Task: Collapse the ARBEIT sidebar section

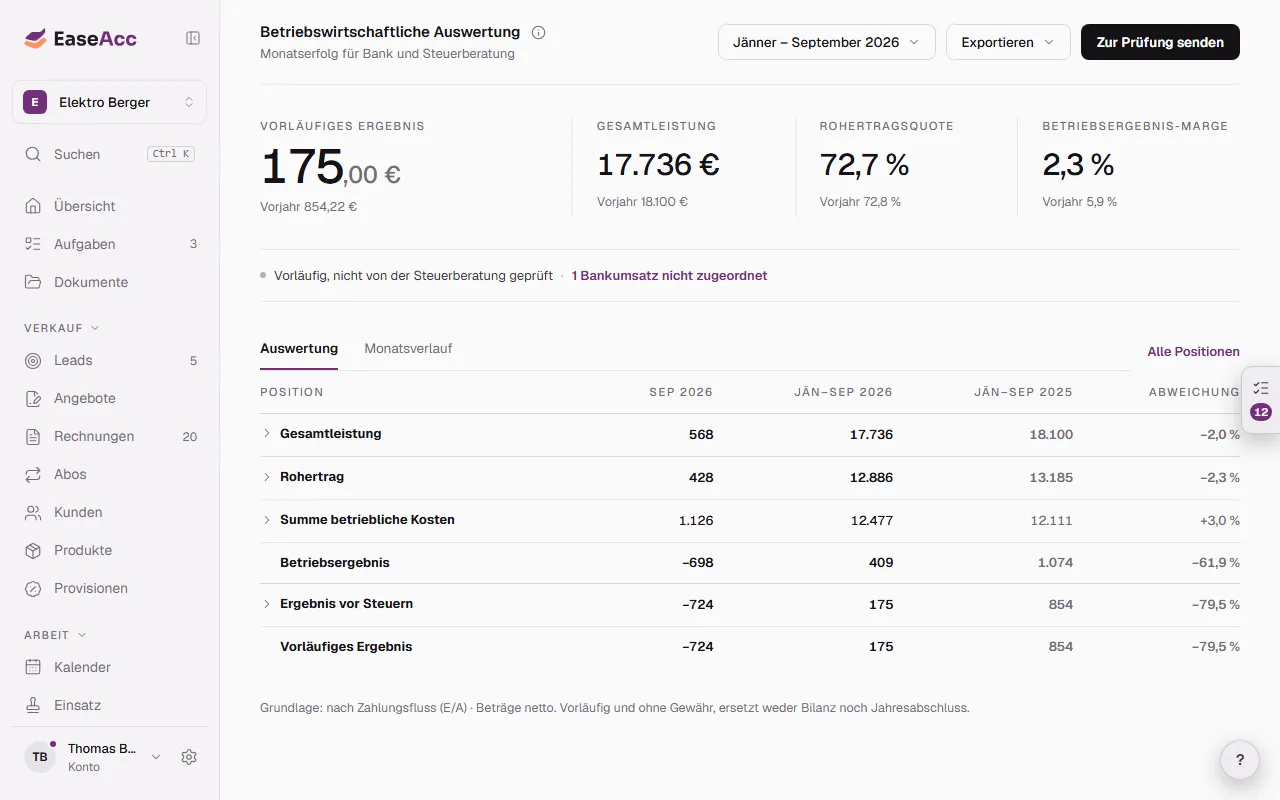Action: [55, 635]
